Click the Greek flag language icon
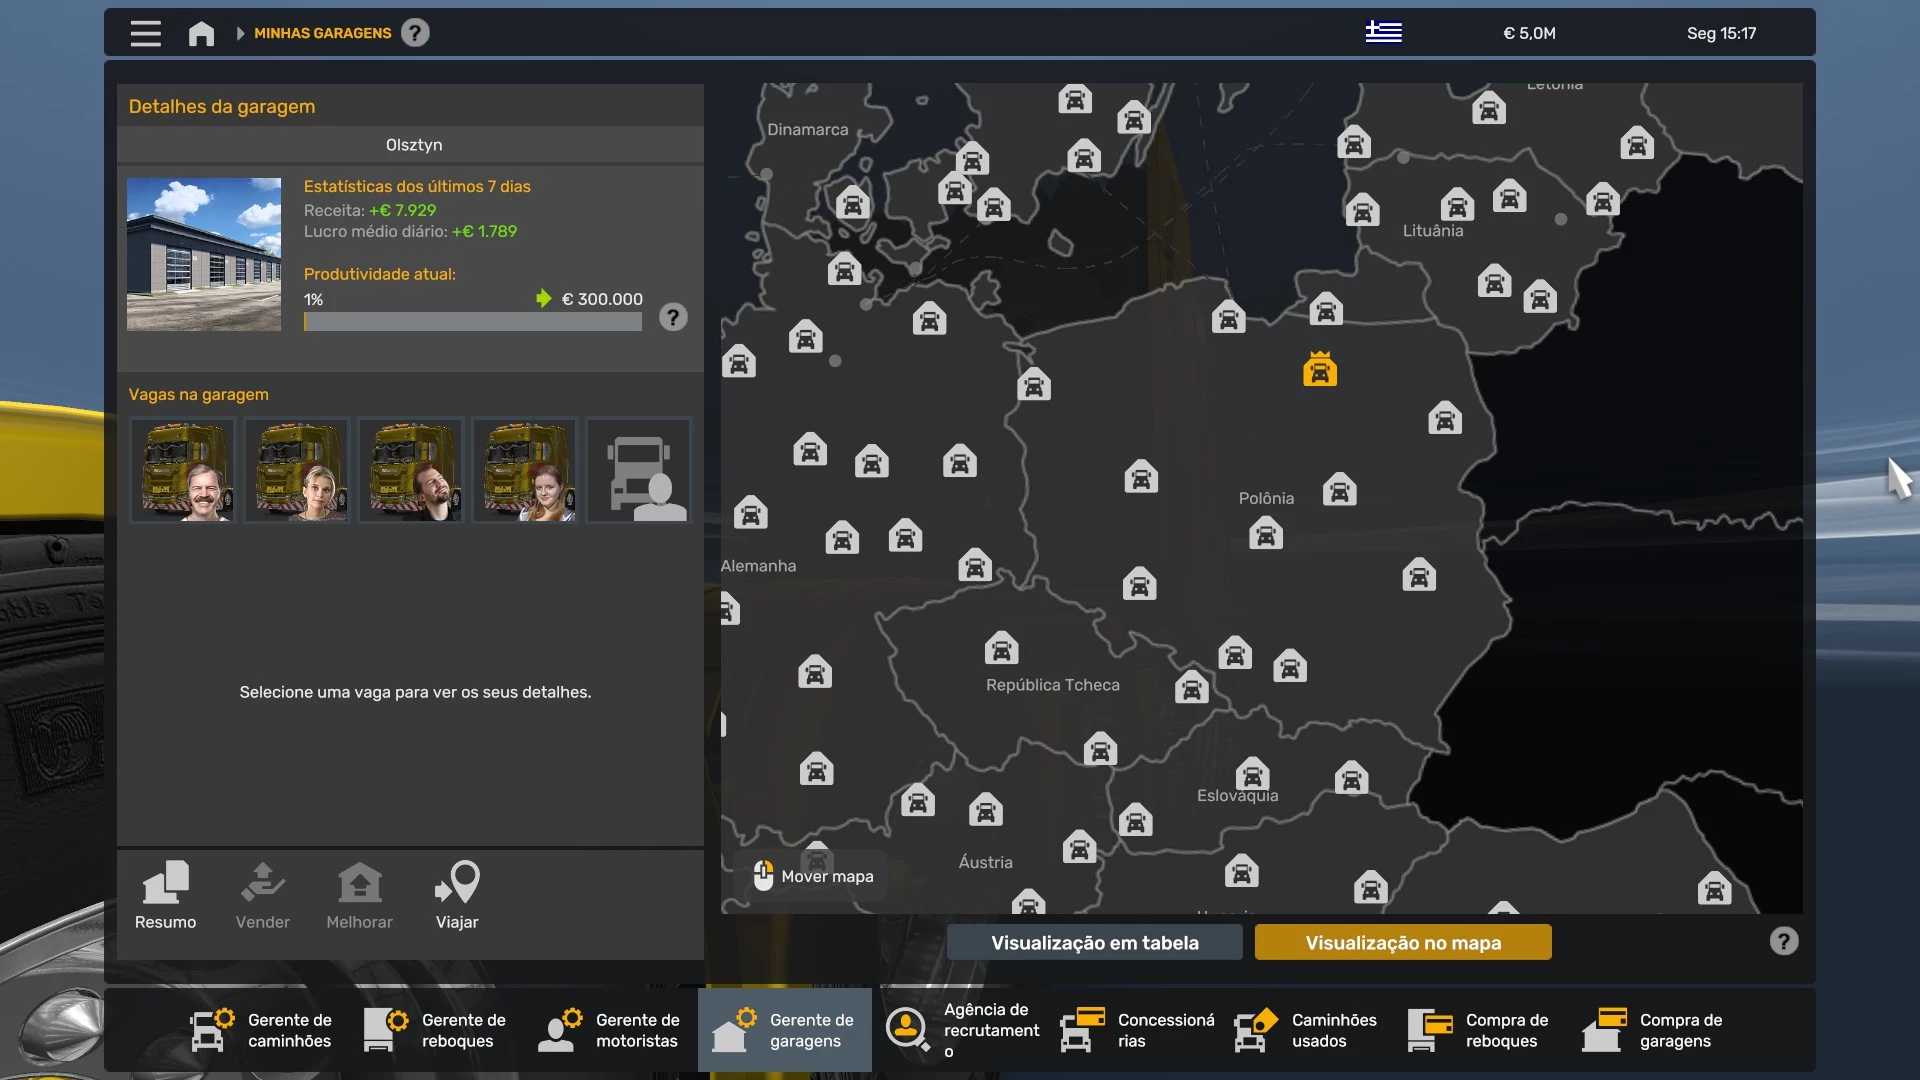The image size is (1920, 1080). 1383,33
